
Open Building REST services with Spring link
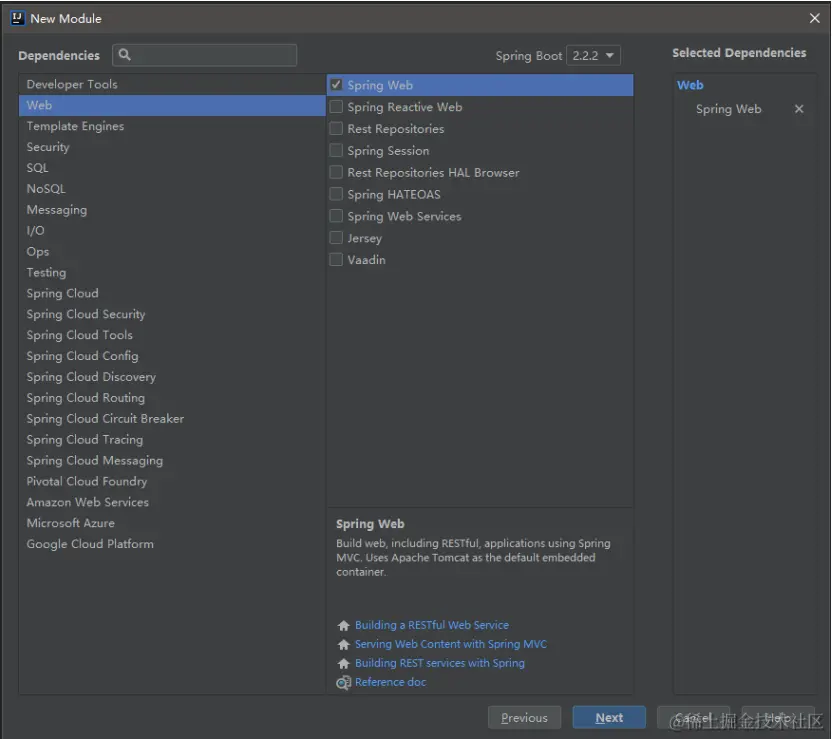click(x=440, y=663)
